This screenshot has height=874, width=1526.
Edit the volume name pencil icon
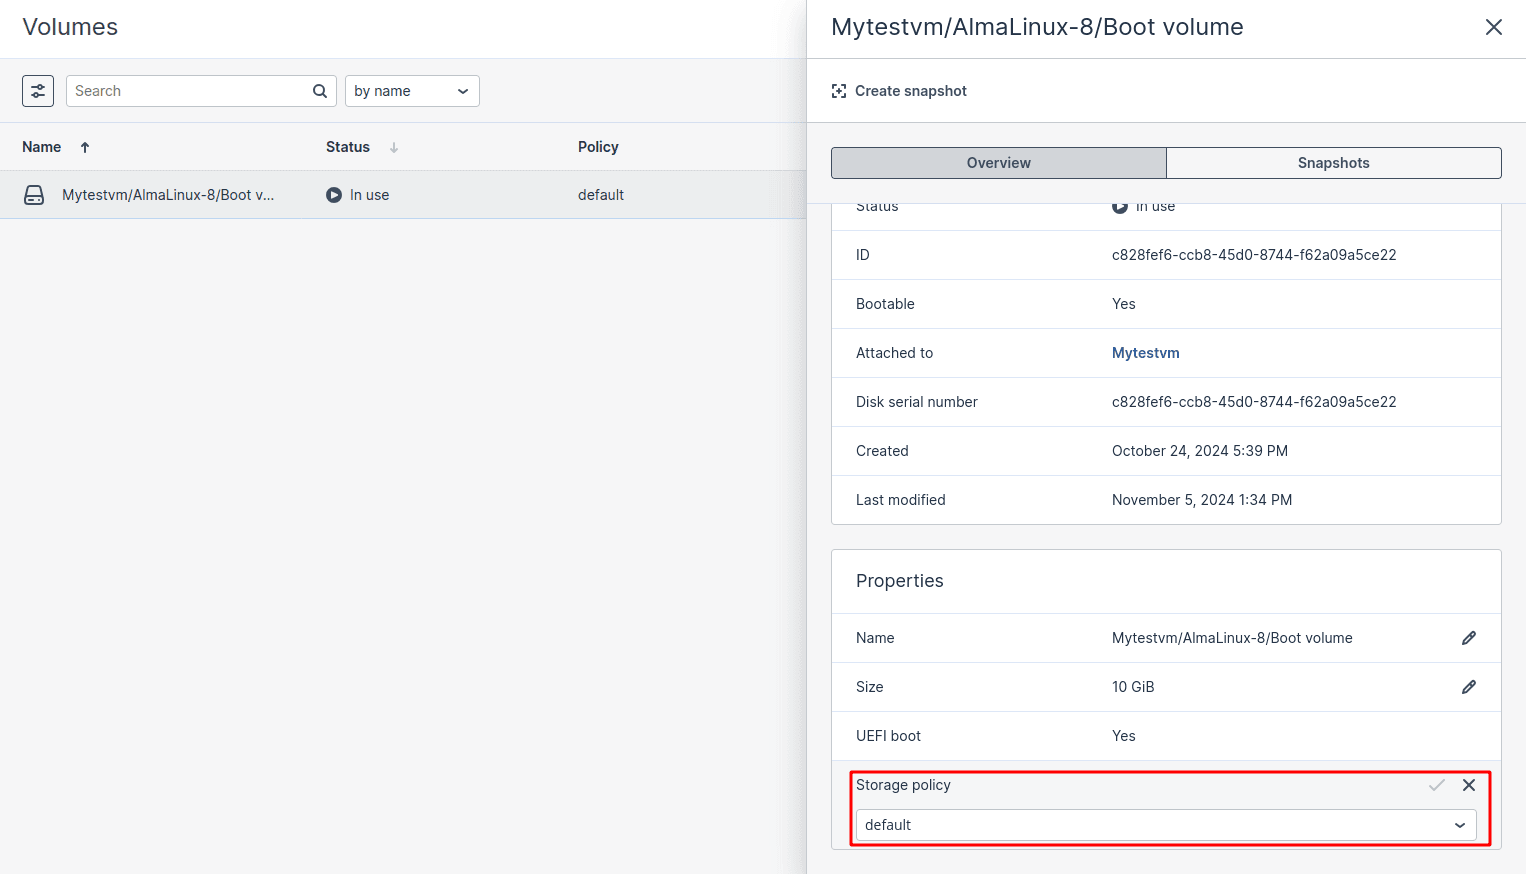click(x=1468, y=638)
